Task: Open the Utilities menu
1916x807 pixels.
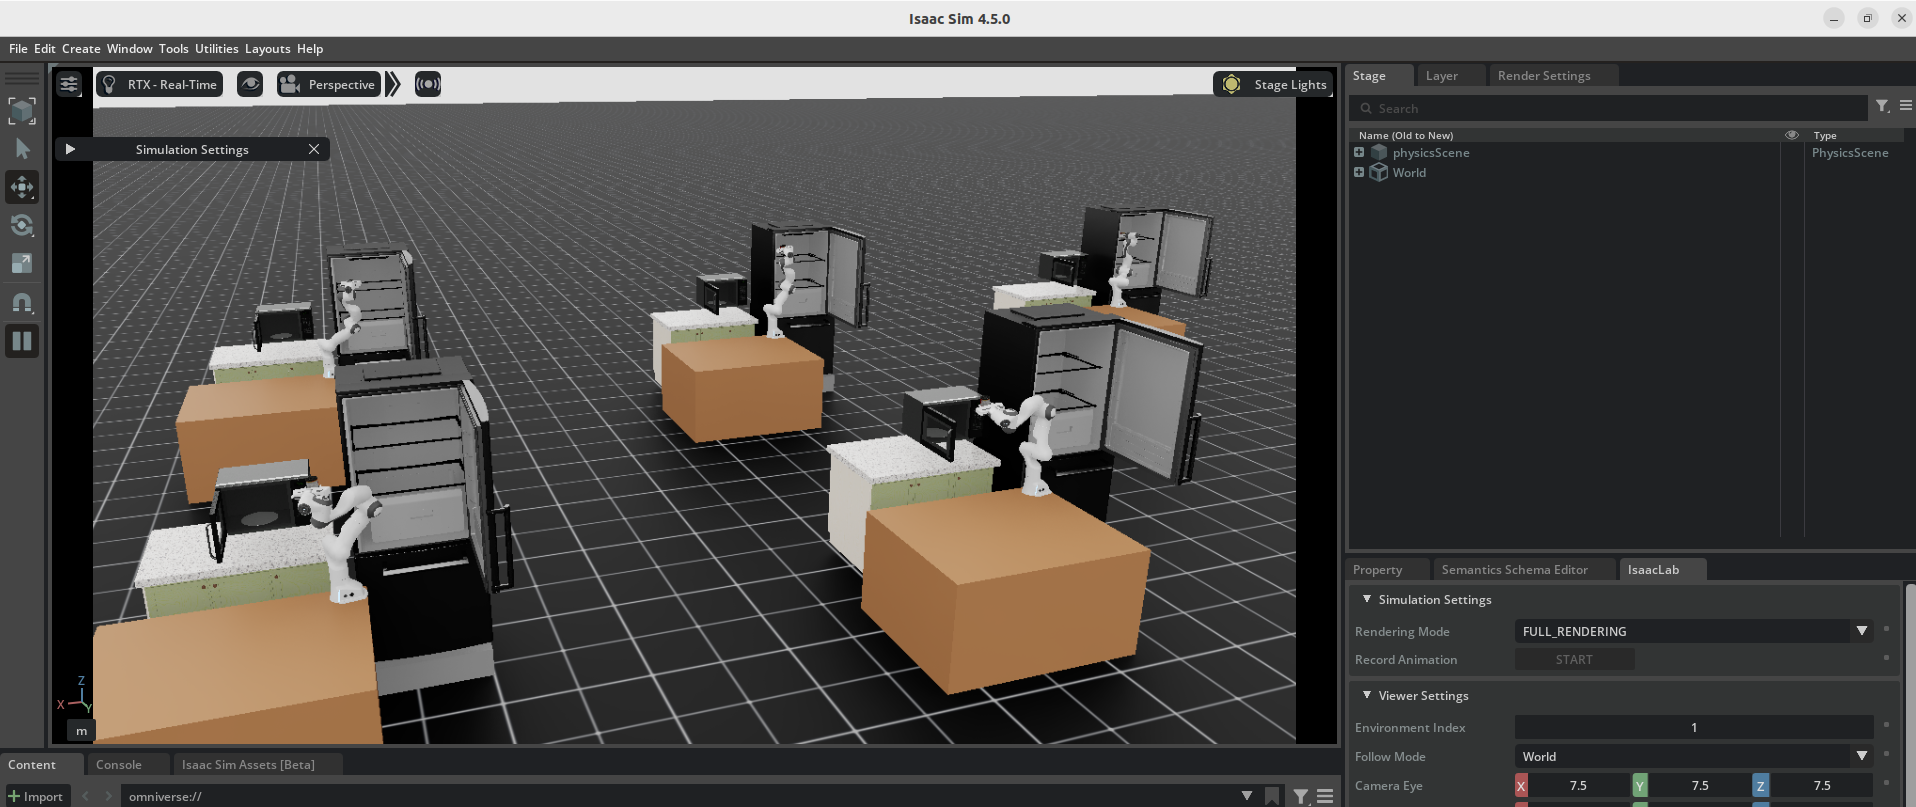Action: coord(216,49)
